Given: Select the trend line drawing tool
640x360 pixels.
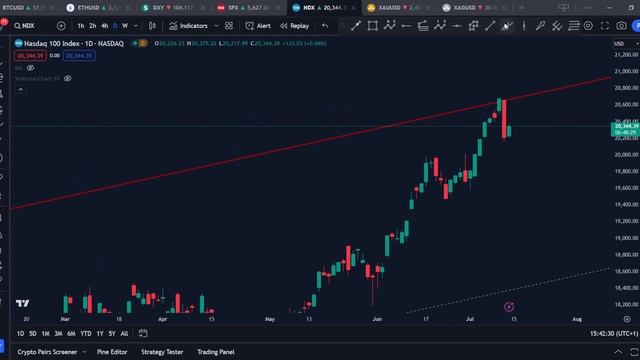Looking at the screenshot, I should 356,26.
